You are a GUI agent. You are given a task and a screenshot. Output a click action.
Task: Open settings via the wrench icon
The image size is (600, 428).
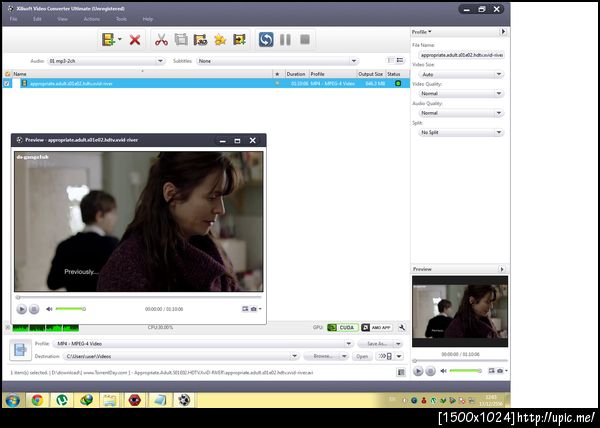(x=402, y=327)
